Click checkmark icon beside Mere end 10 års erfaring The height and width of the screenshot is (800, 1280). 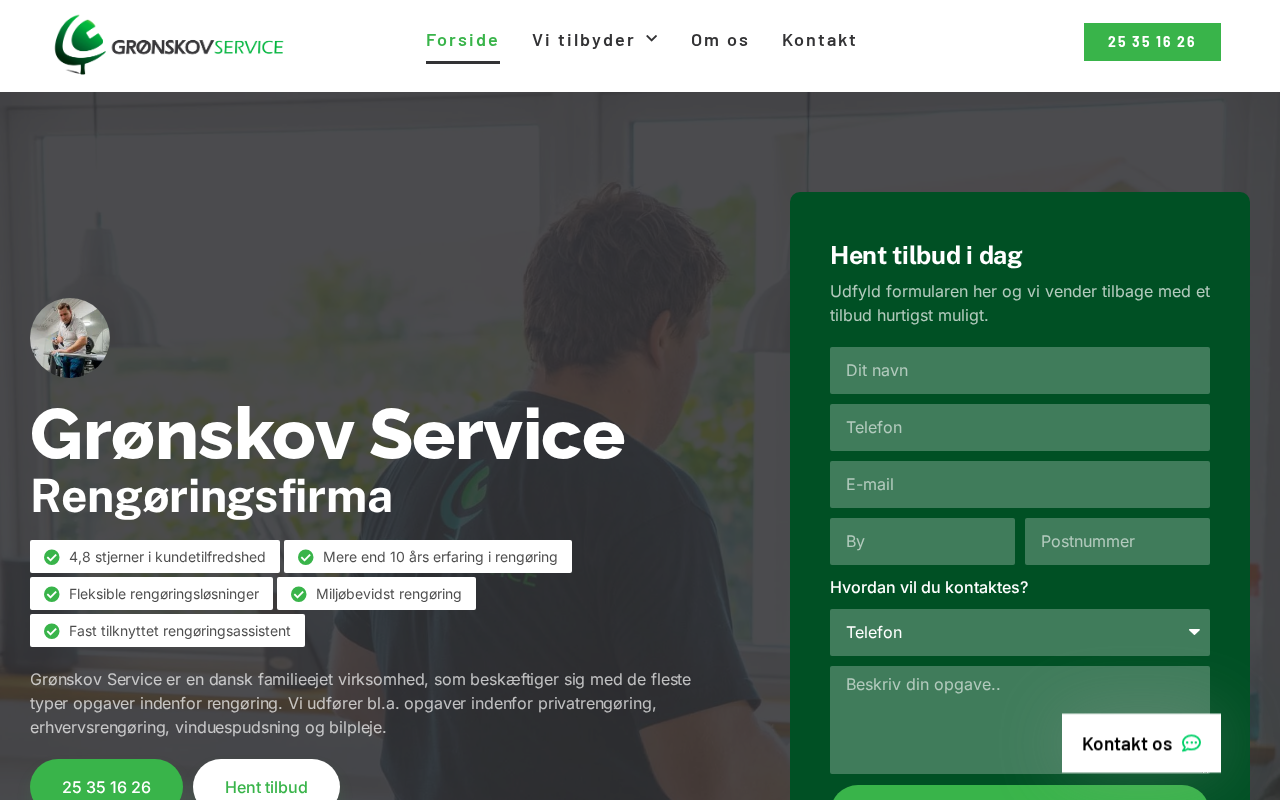pyautogui.click(x=306, y=557)
